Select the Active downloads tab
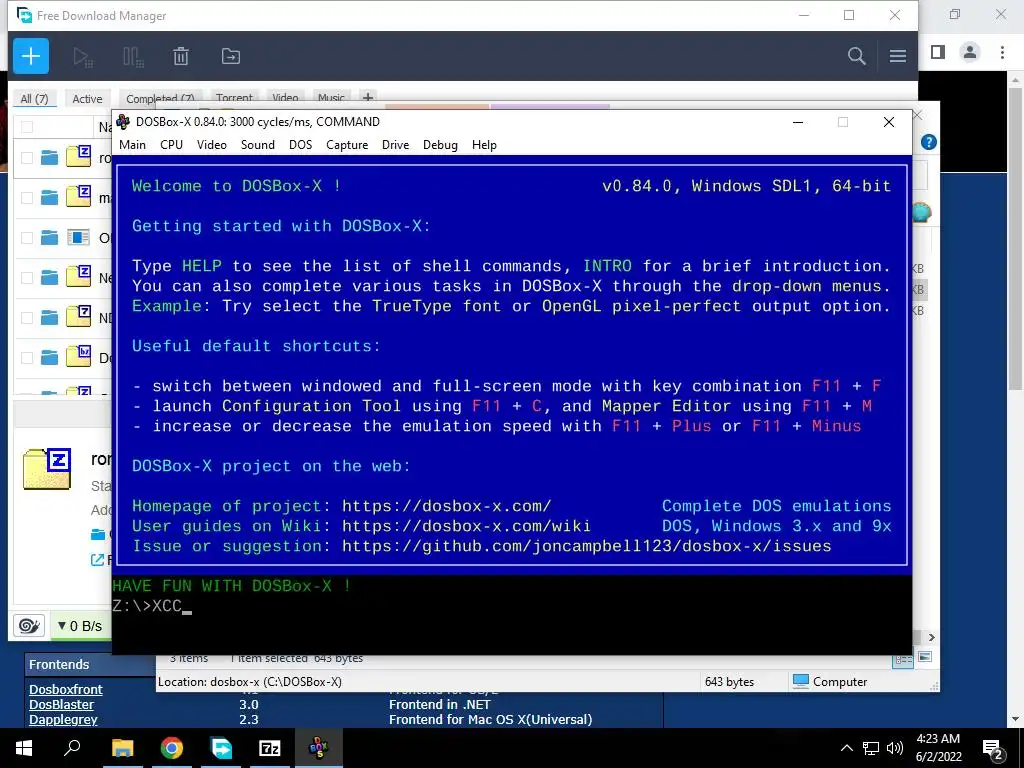The height and width of the screenshot is (768, 1024). pos(87,99)
